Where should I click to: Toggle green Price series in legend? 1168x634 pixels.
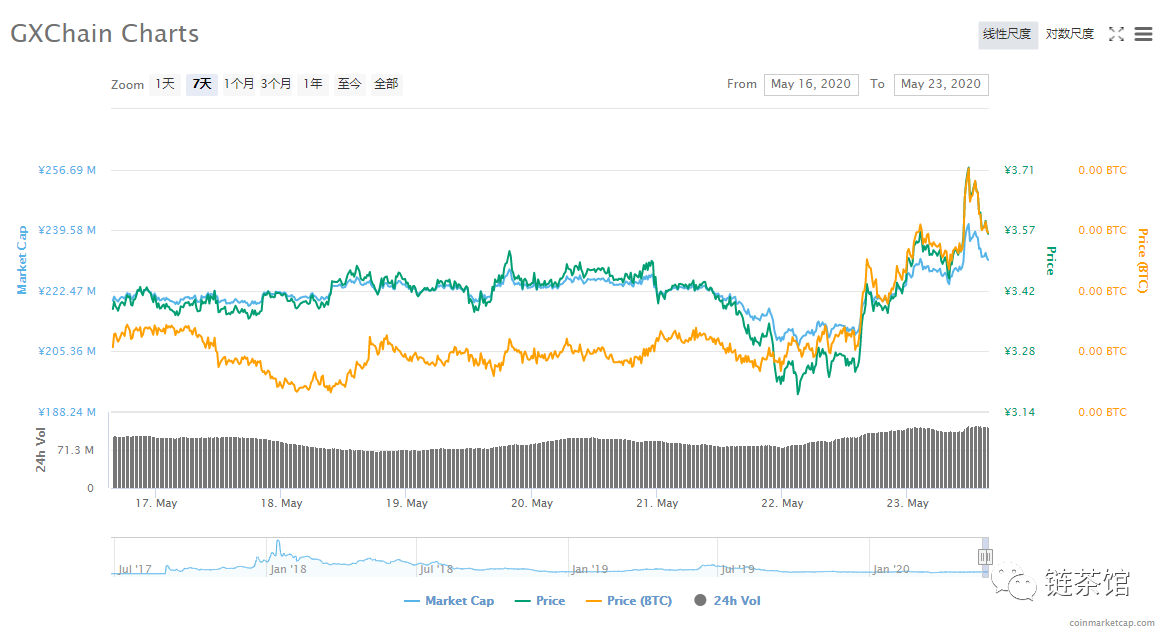pyautogui.click(x=540, y=600)
